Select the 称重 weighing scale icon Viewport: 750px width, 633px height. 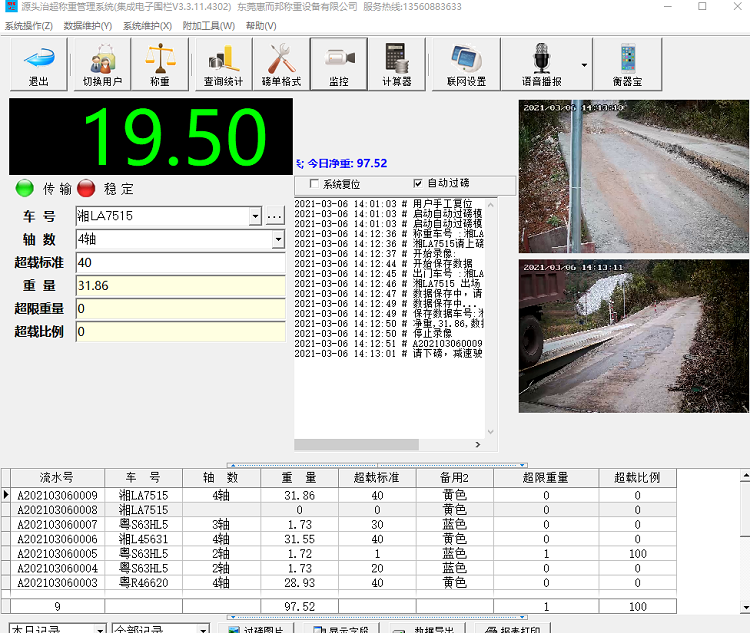pyautogui.click(x=160, y=64)
